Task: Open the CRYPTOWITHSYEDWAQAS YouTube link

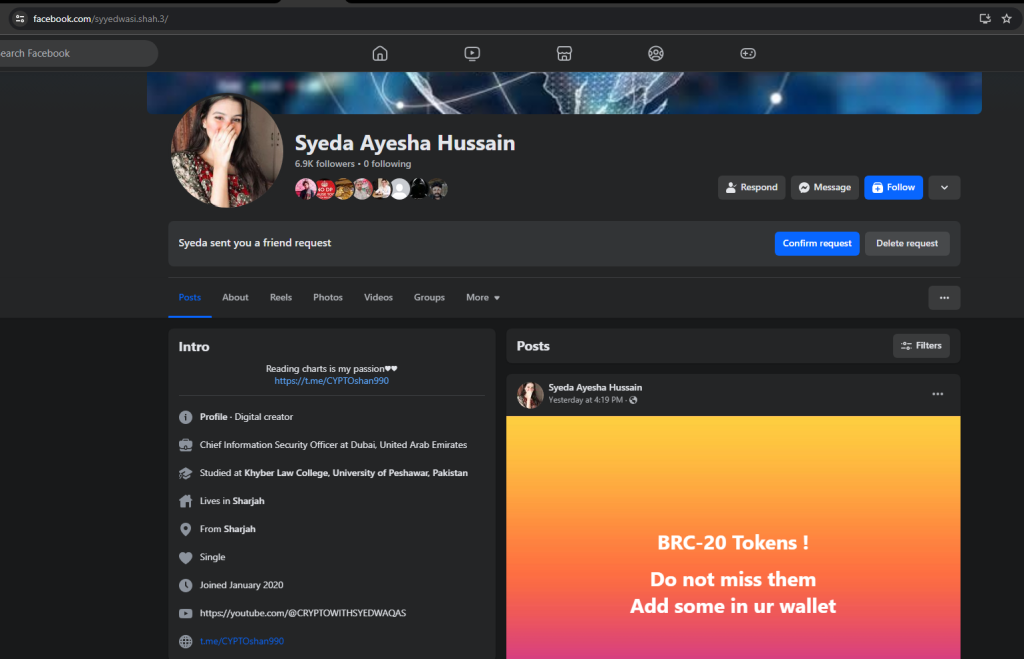Action: [x=303, y=613]
